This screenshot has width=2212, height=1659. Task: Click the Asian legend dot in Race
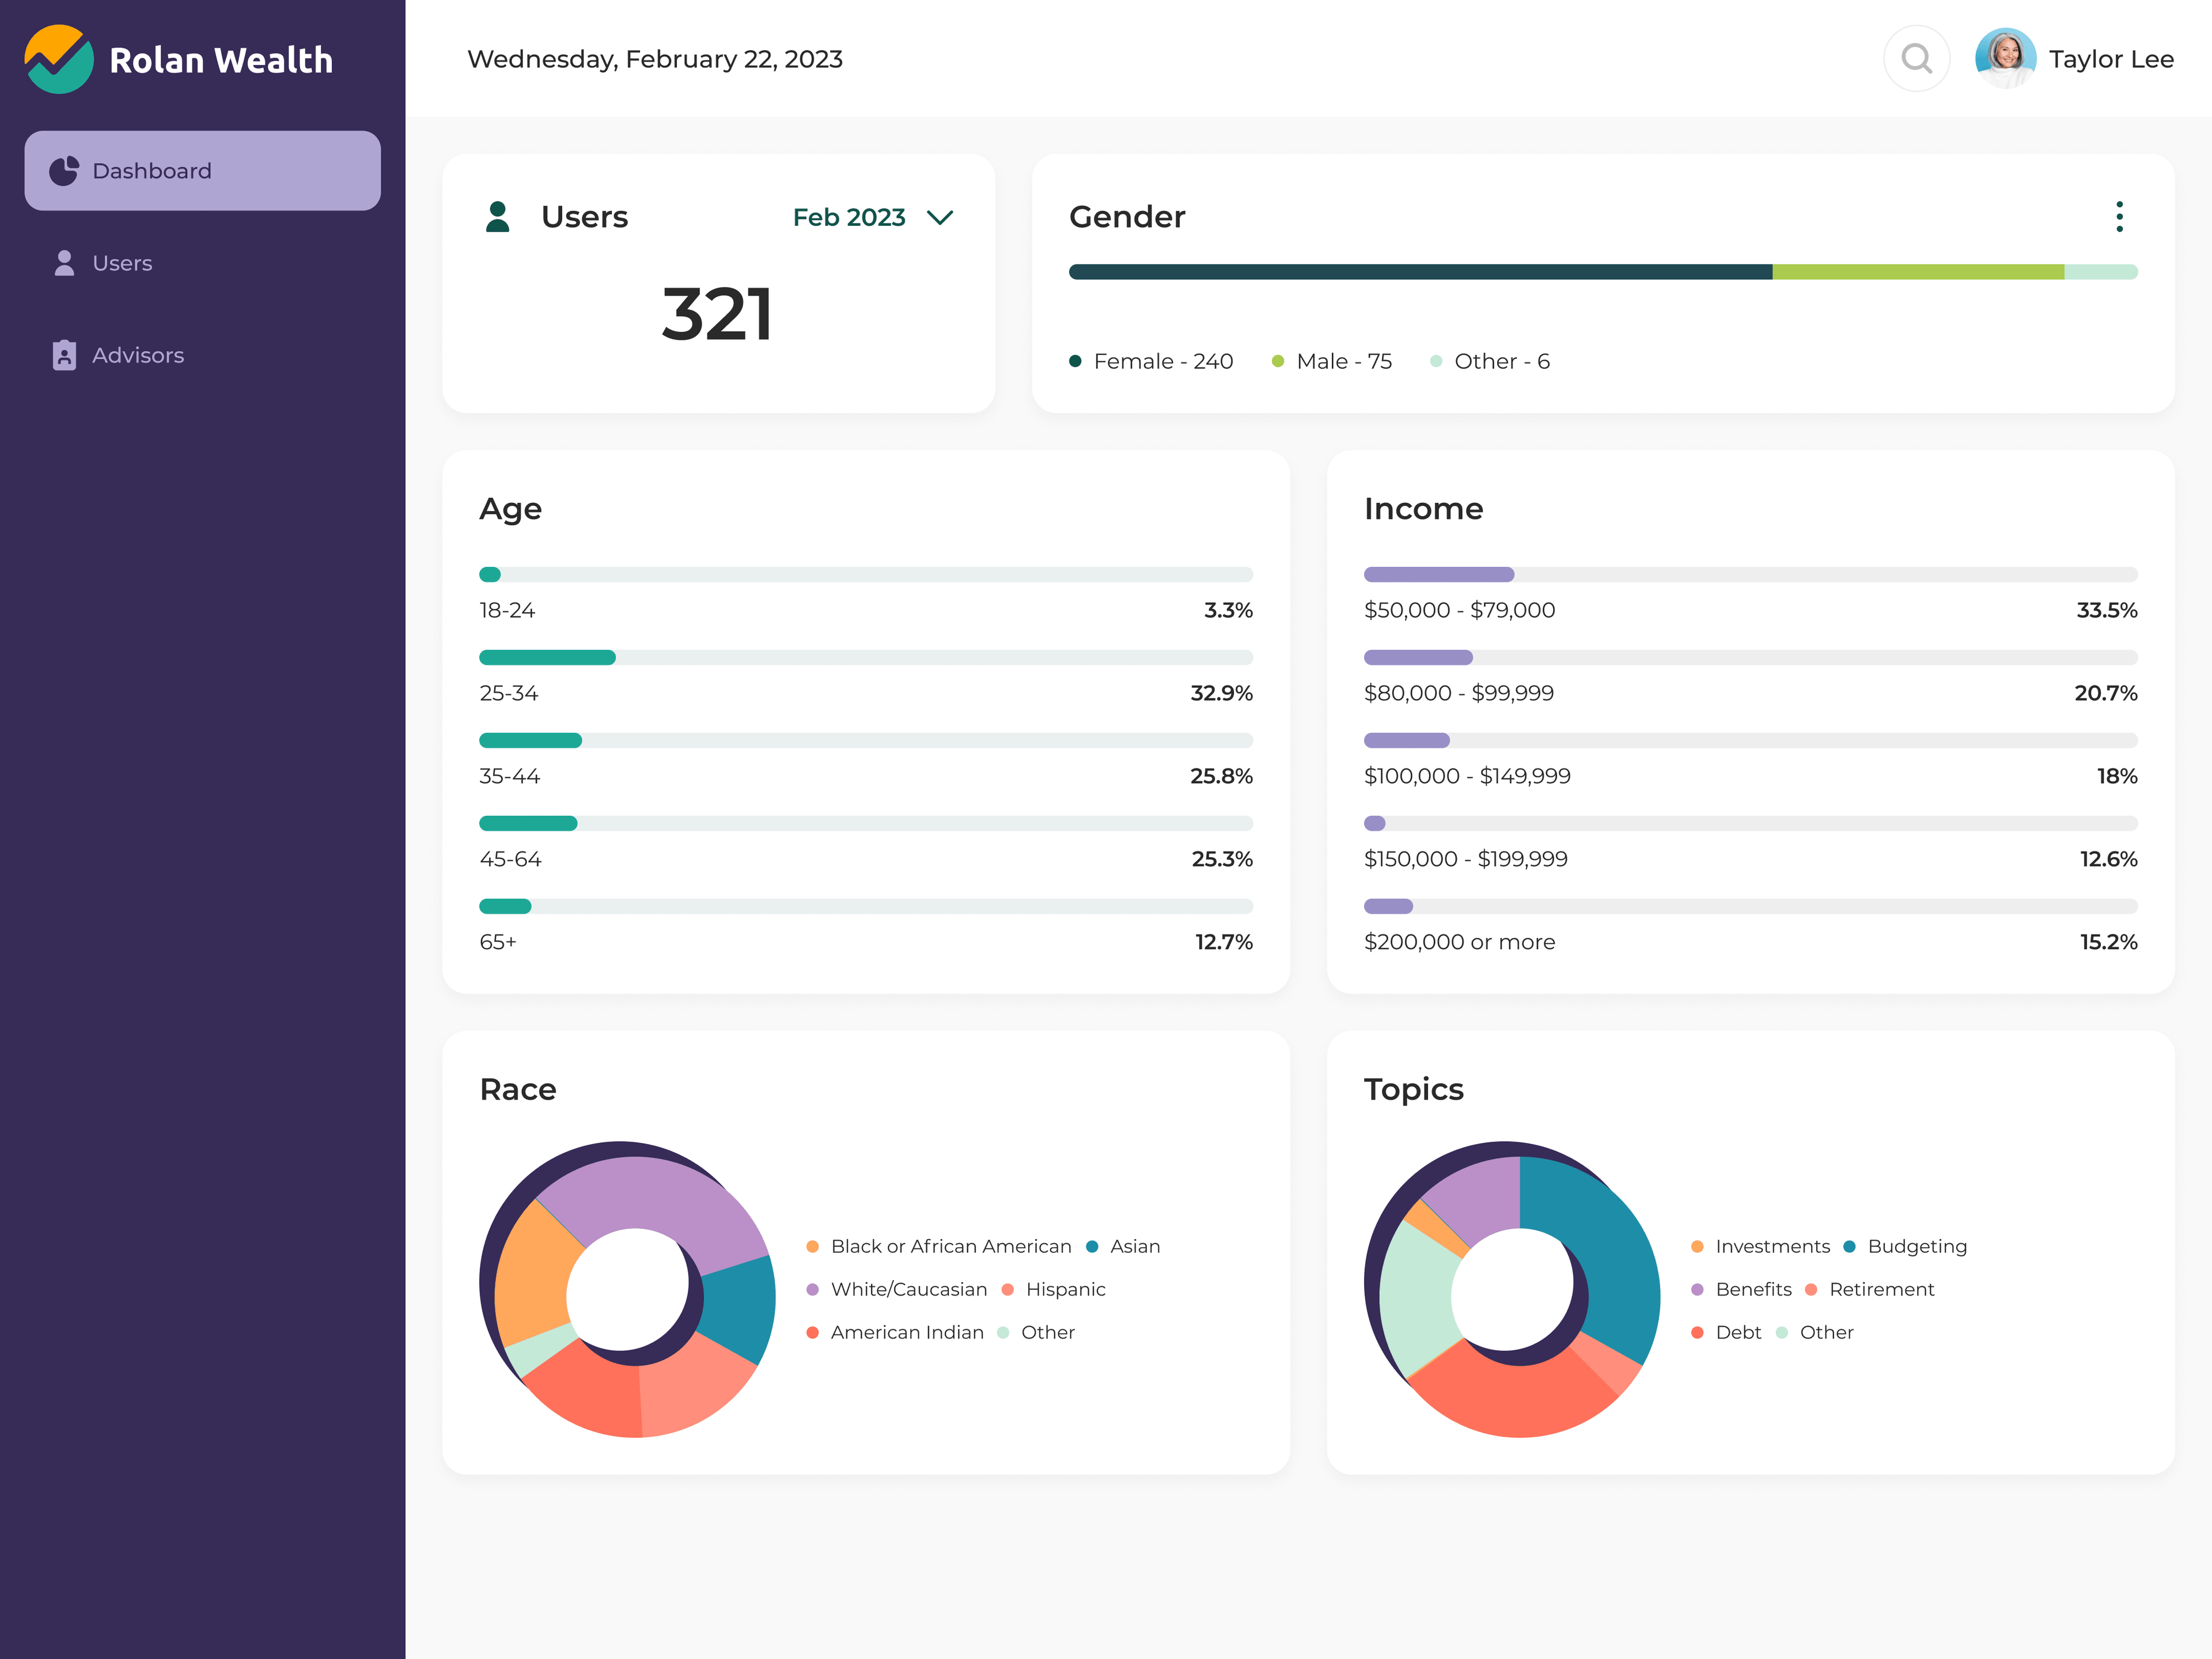click(x=1092, y=1247)
